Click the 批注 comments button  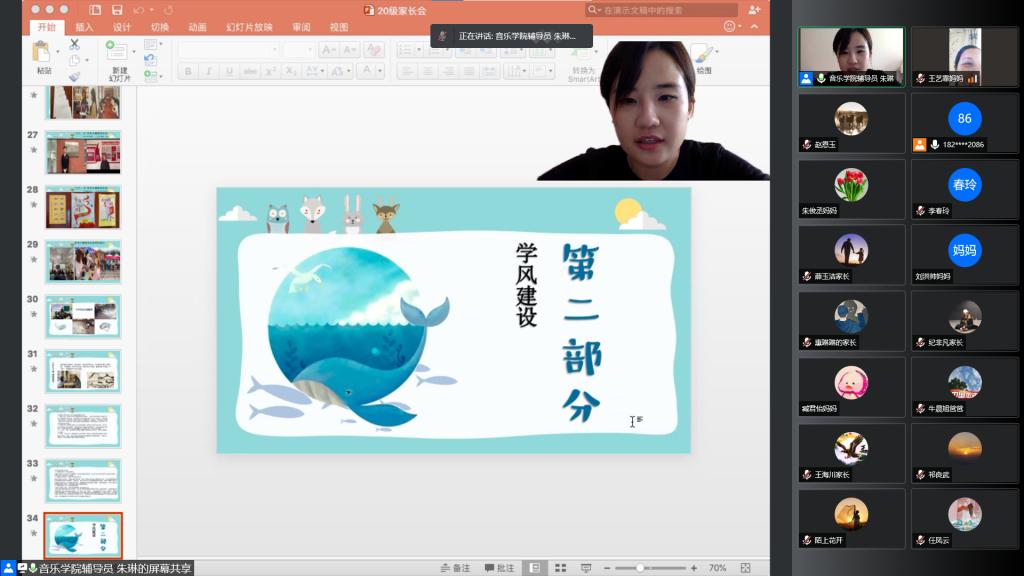coord(500,568)
